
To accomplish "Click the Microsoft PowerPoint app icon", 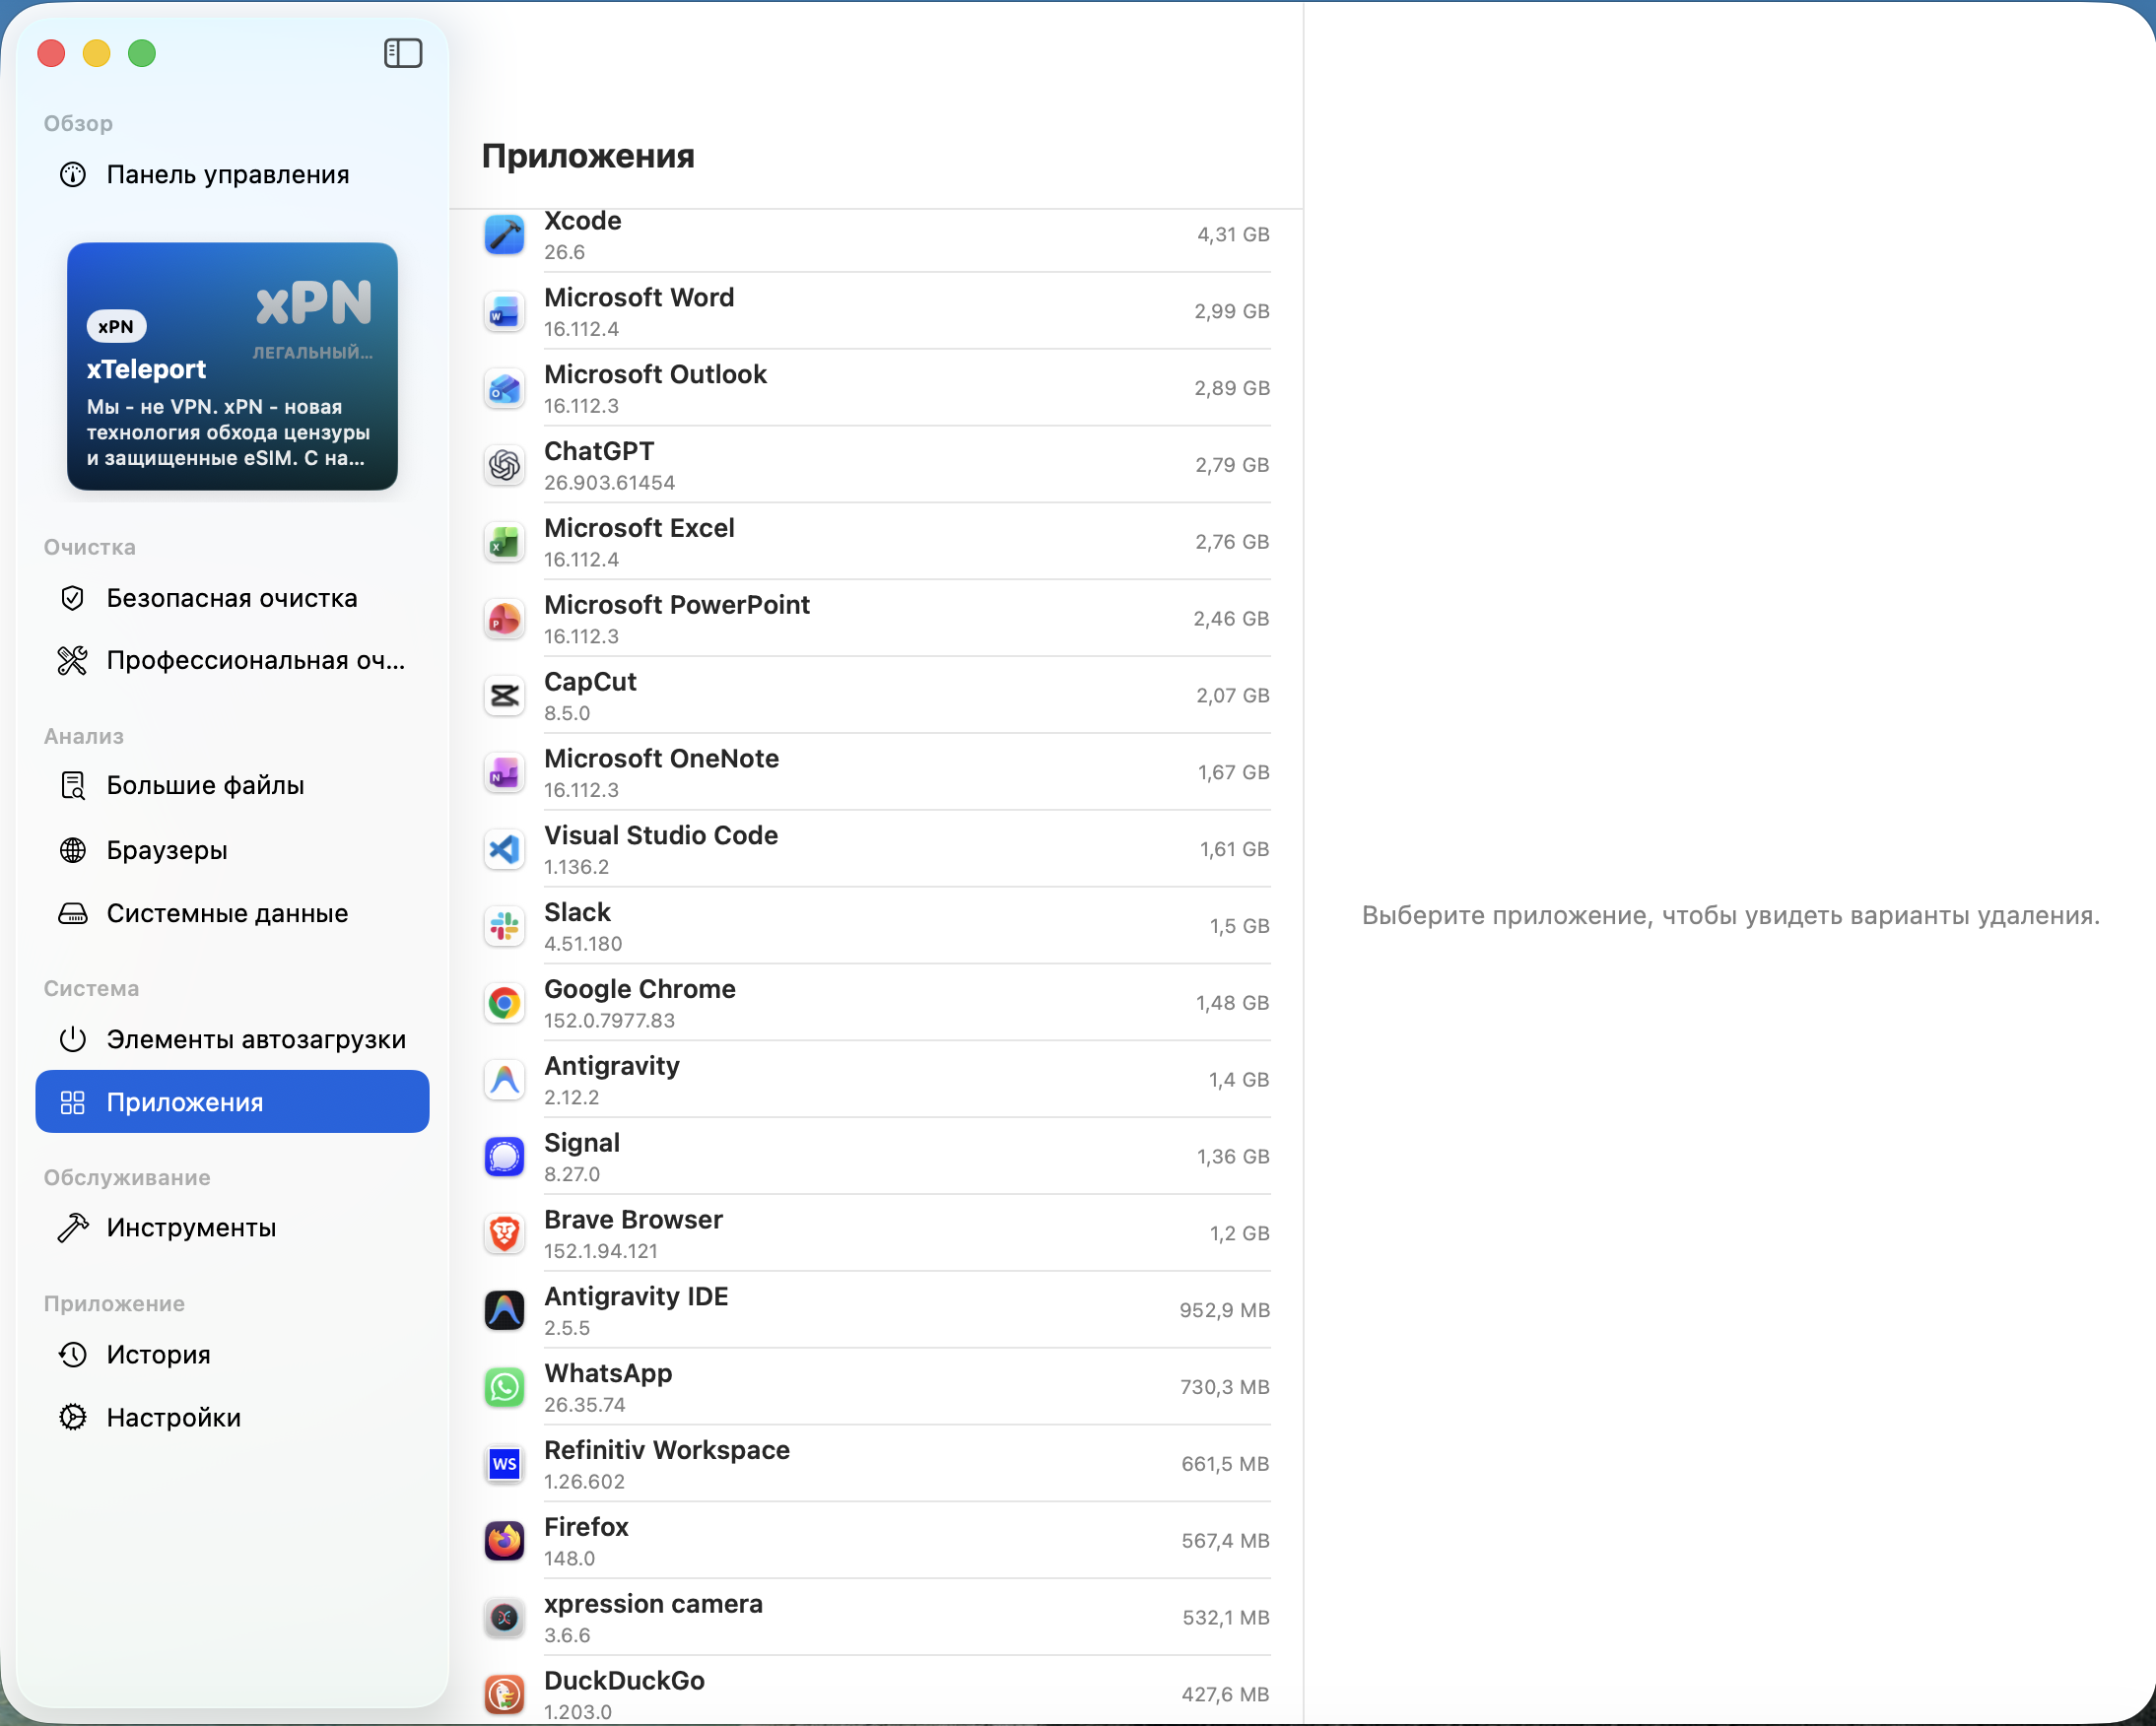I will point(504,620).
